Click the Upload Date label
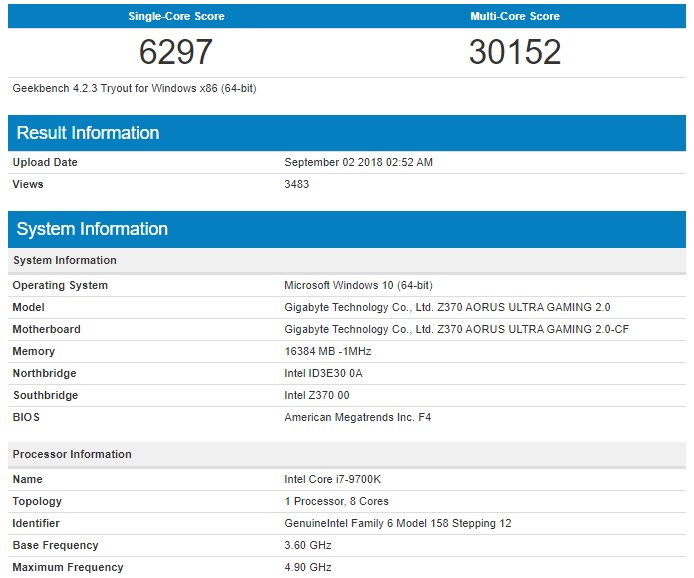Image resolution: width=694 pixels, height=578 pixels. 45,162
